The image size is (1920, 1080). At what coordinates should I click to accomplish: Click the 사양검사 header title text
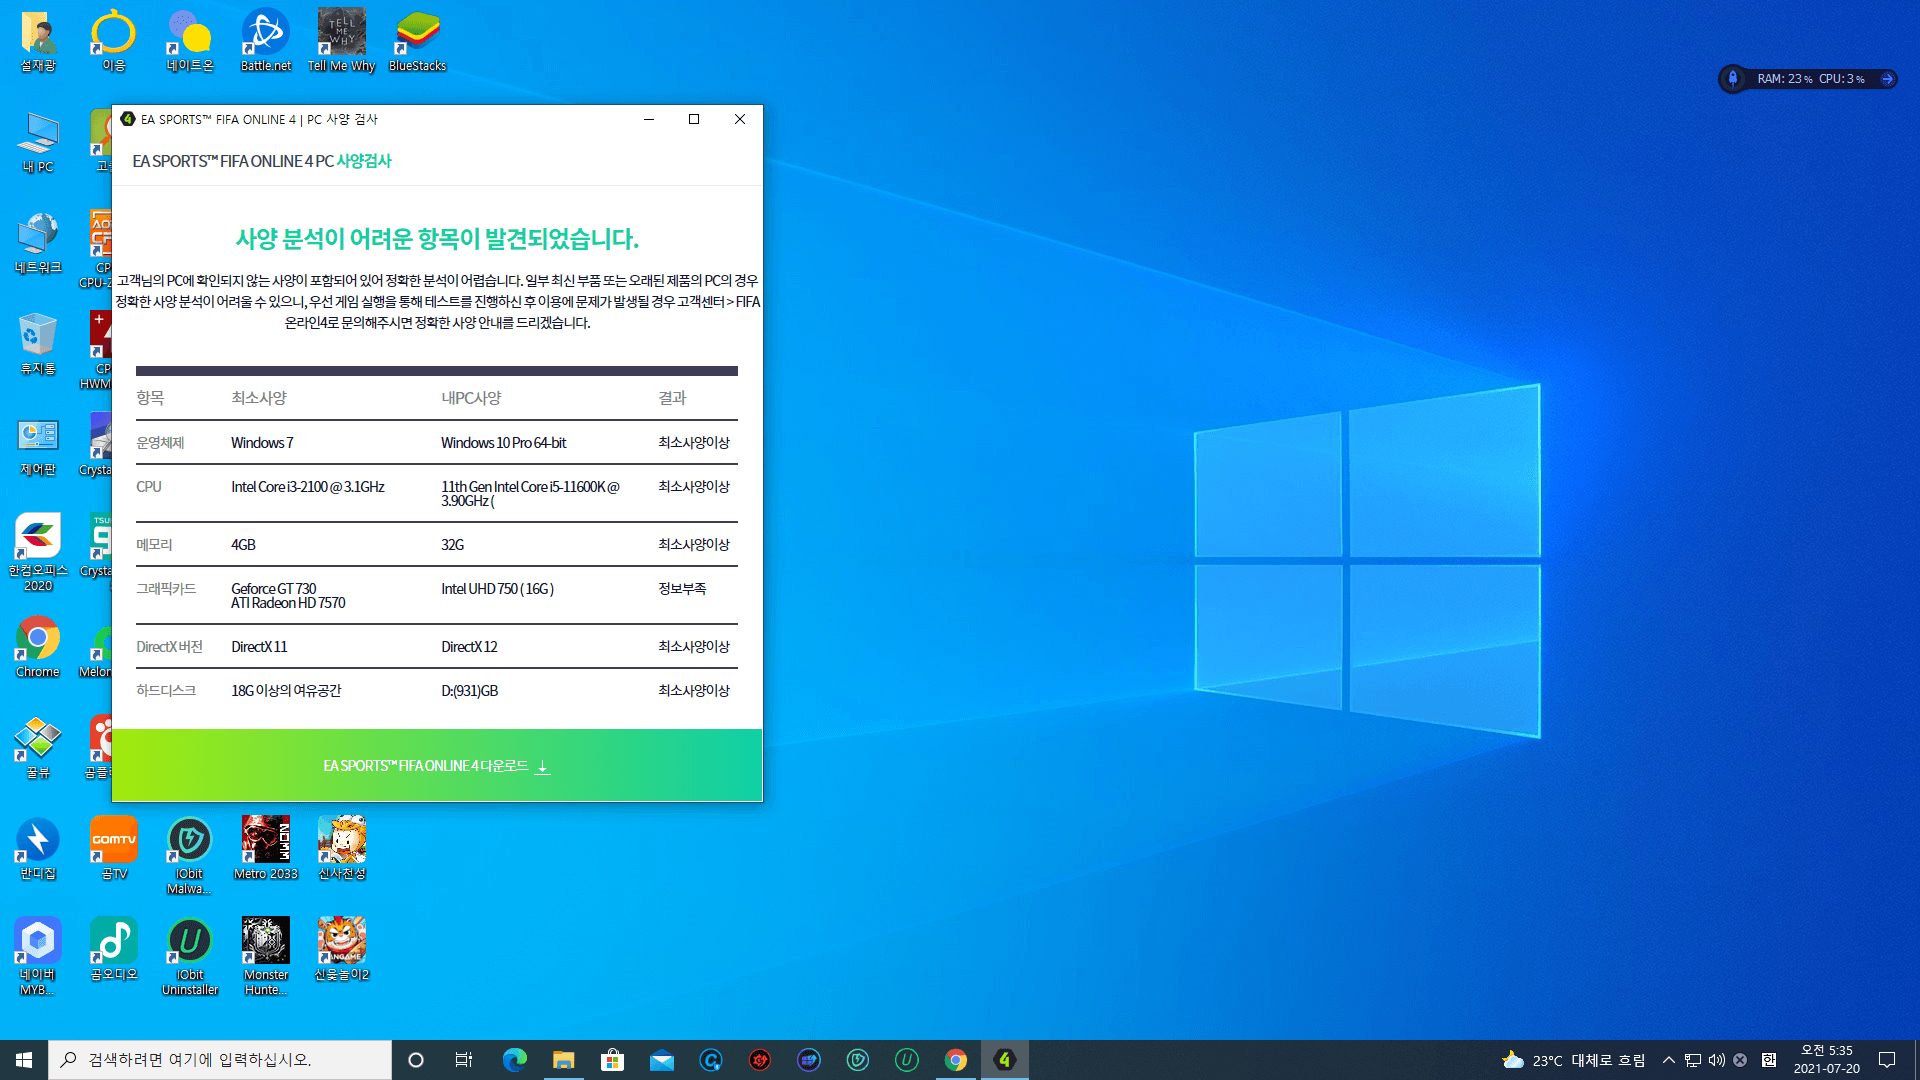click(x=364, y=161)
